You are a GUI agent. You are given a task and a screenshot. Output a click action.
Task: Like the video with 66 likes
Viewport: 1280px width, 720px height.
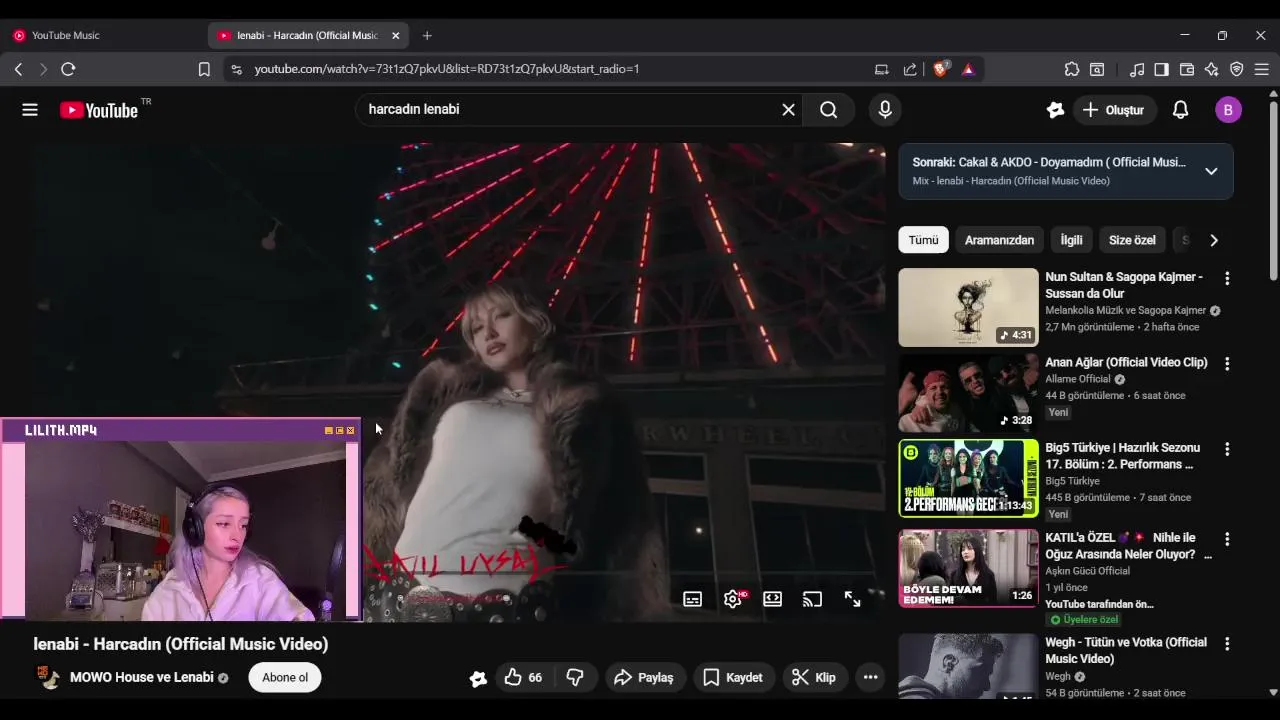(x=524, y=678)
